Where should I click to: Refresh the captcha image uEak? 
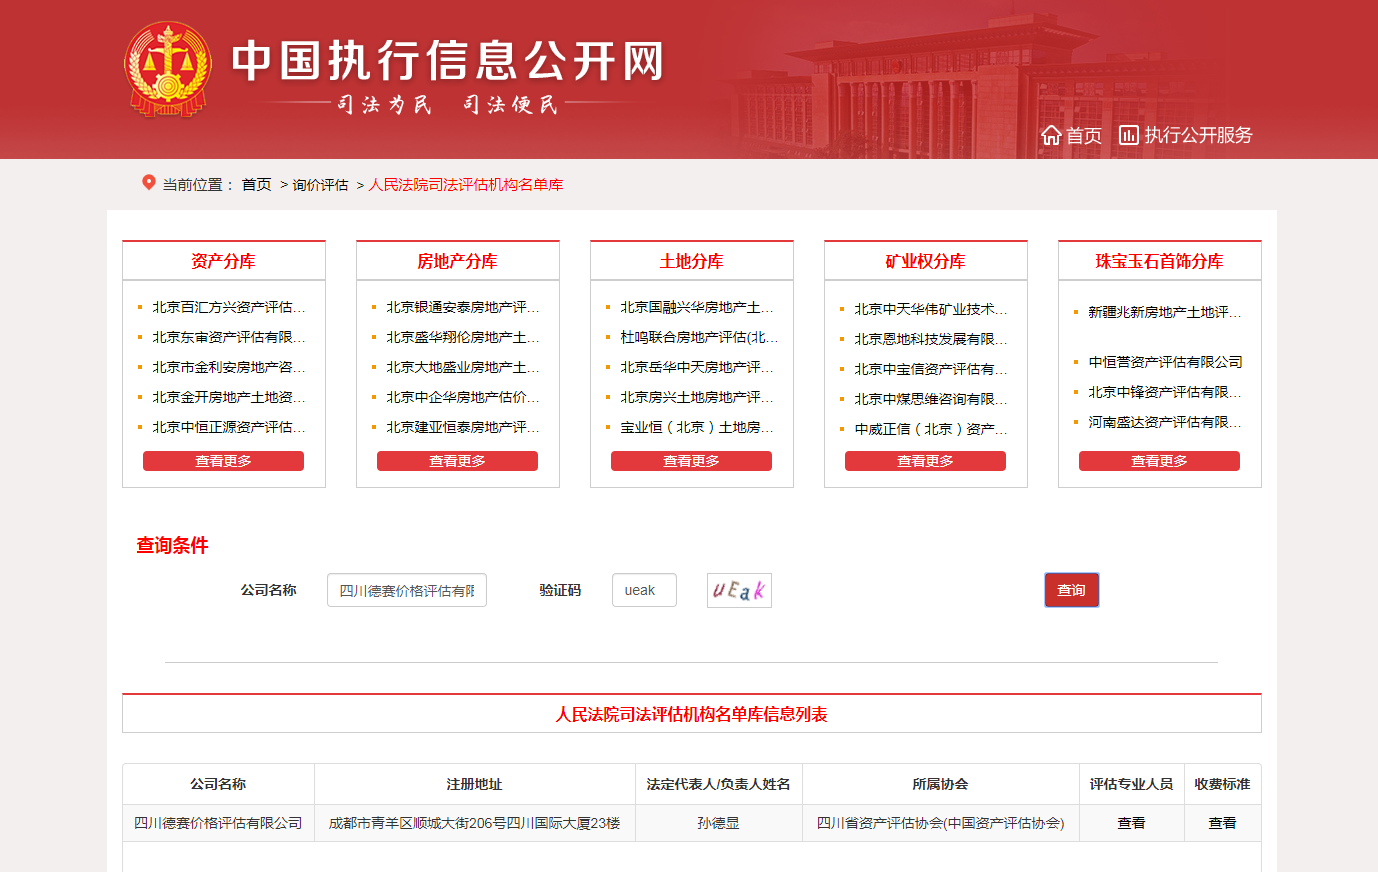coord(739,590)
